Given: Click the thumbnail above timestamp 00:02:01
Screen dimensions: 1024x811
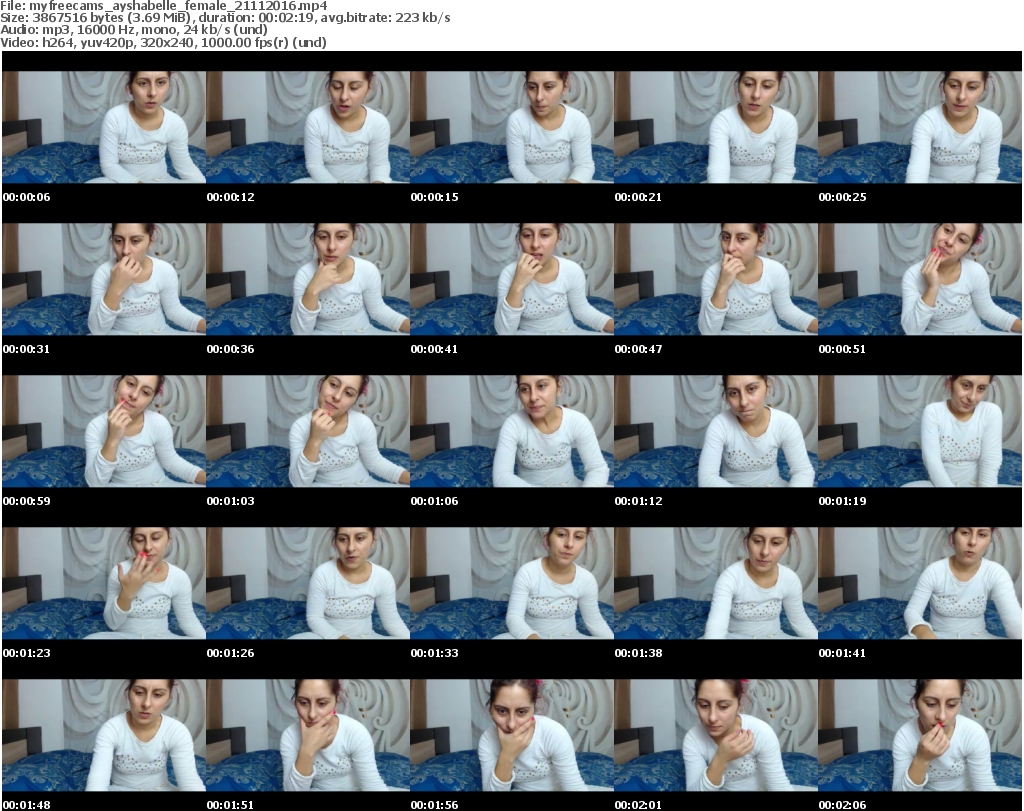Looking at the screenshot, I should (x=716, y=735).
